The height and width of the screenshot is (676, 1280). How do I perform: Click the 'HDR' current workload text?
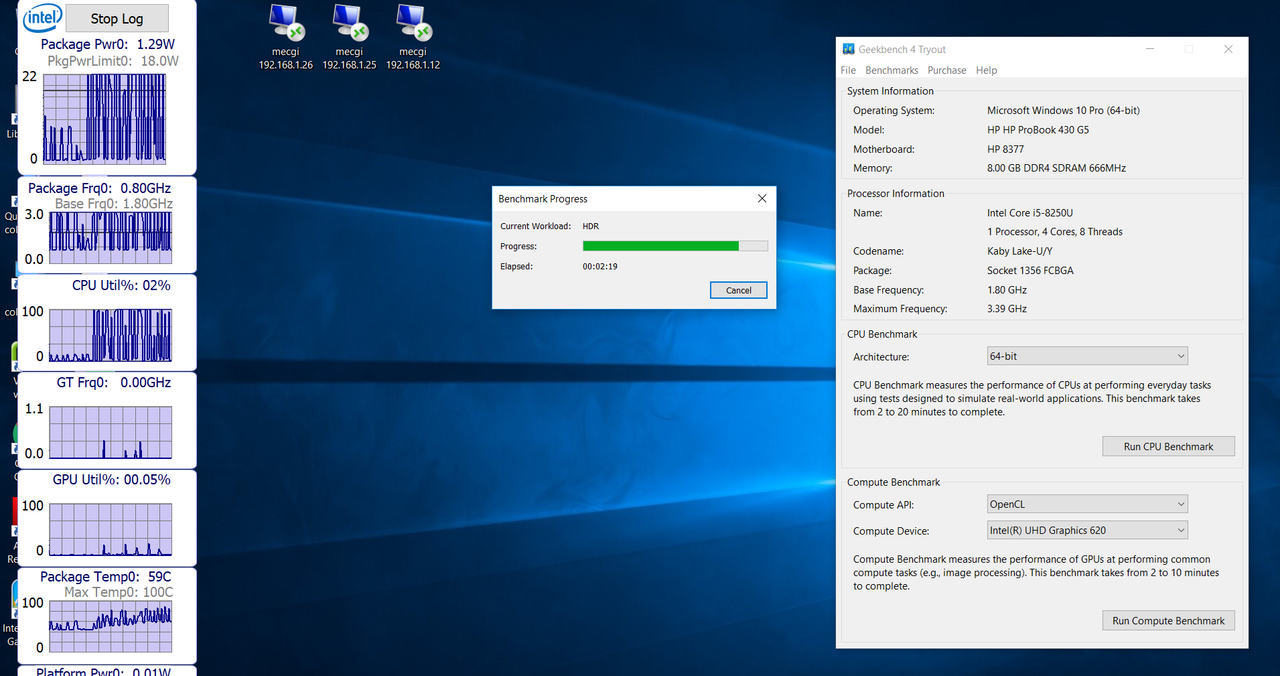pos(591,226)
